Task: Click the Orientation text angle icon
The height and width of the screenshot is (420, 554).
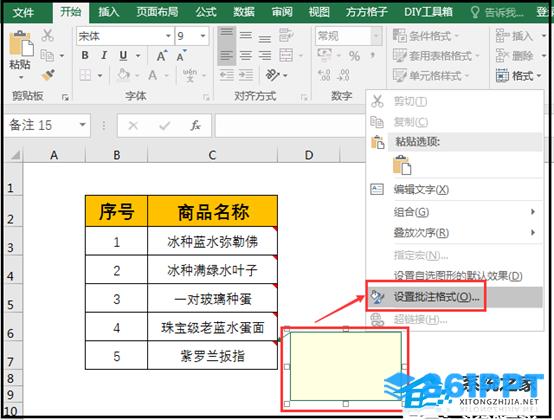Action: [x=272, y=75]
